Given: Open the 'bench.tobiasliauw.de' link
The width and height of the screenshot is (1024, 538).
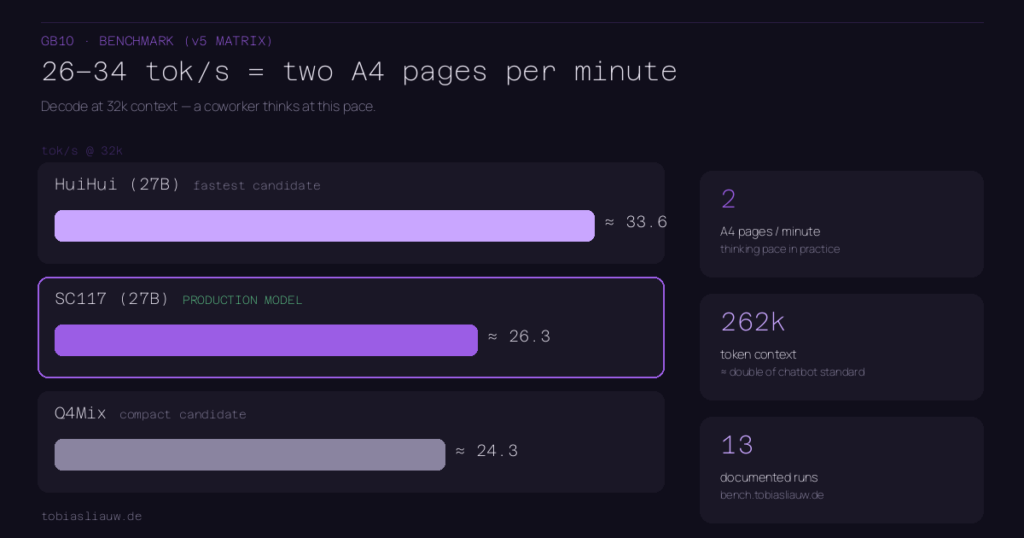Looking at the screenshot, I should point(771,495).
